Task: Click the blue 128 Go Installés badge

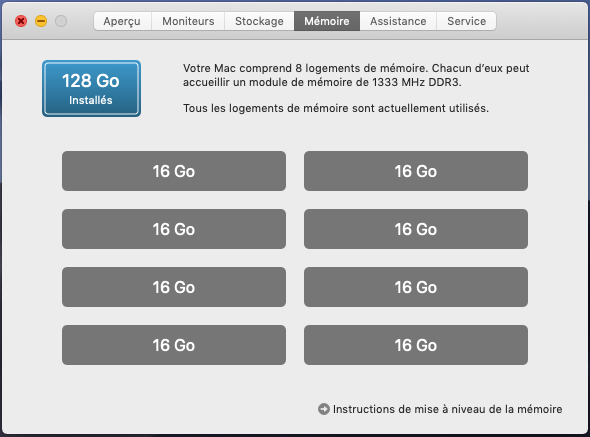Action: click(x=91, y=88)
